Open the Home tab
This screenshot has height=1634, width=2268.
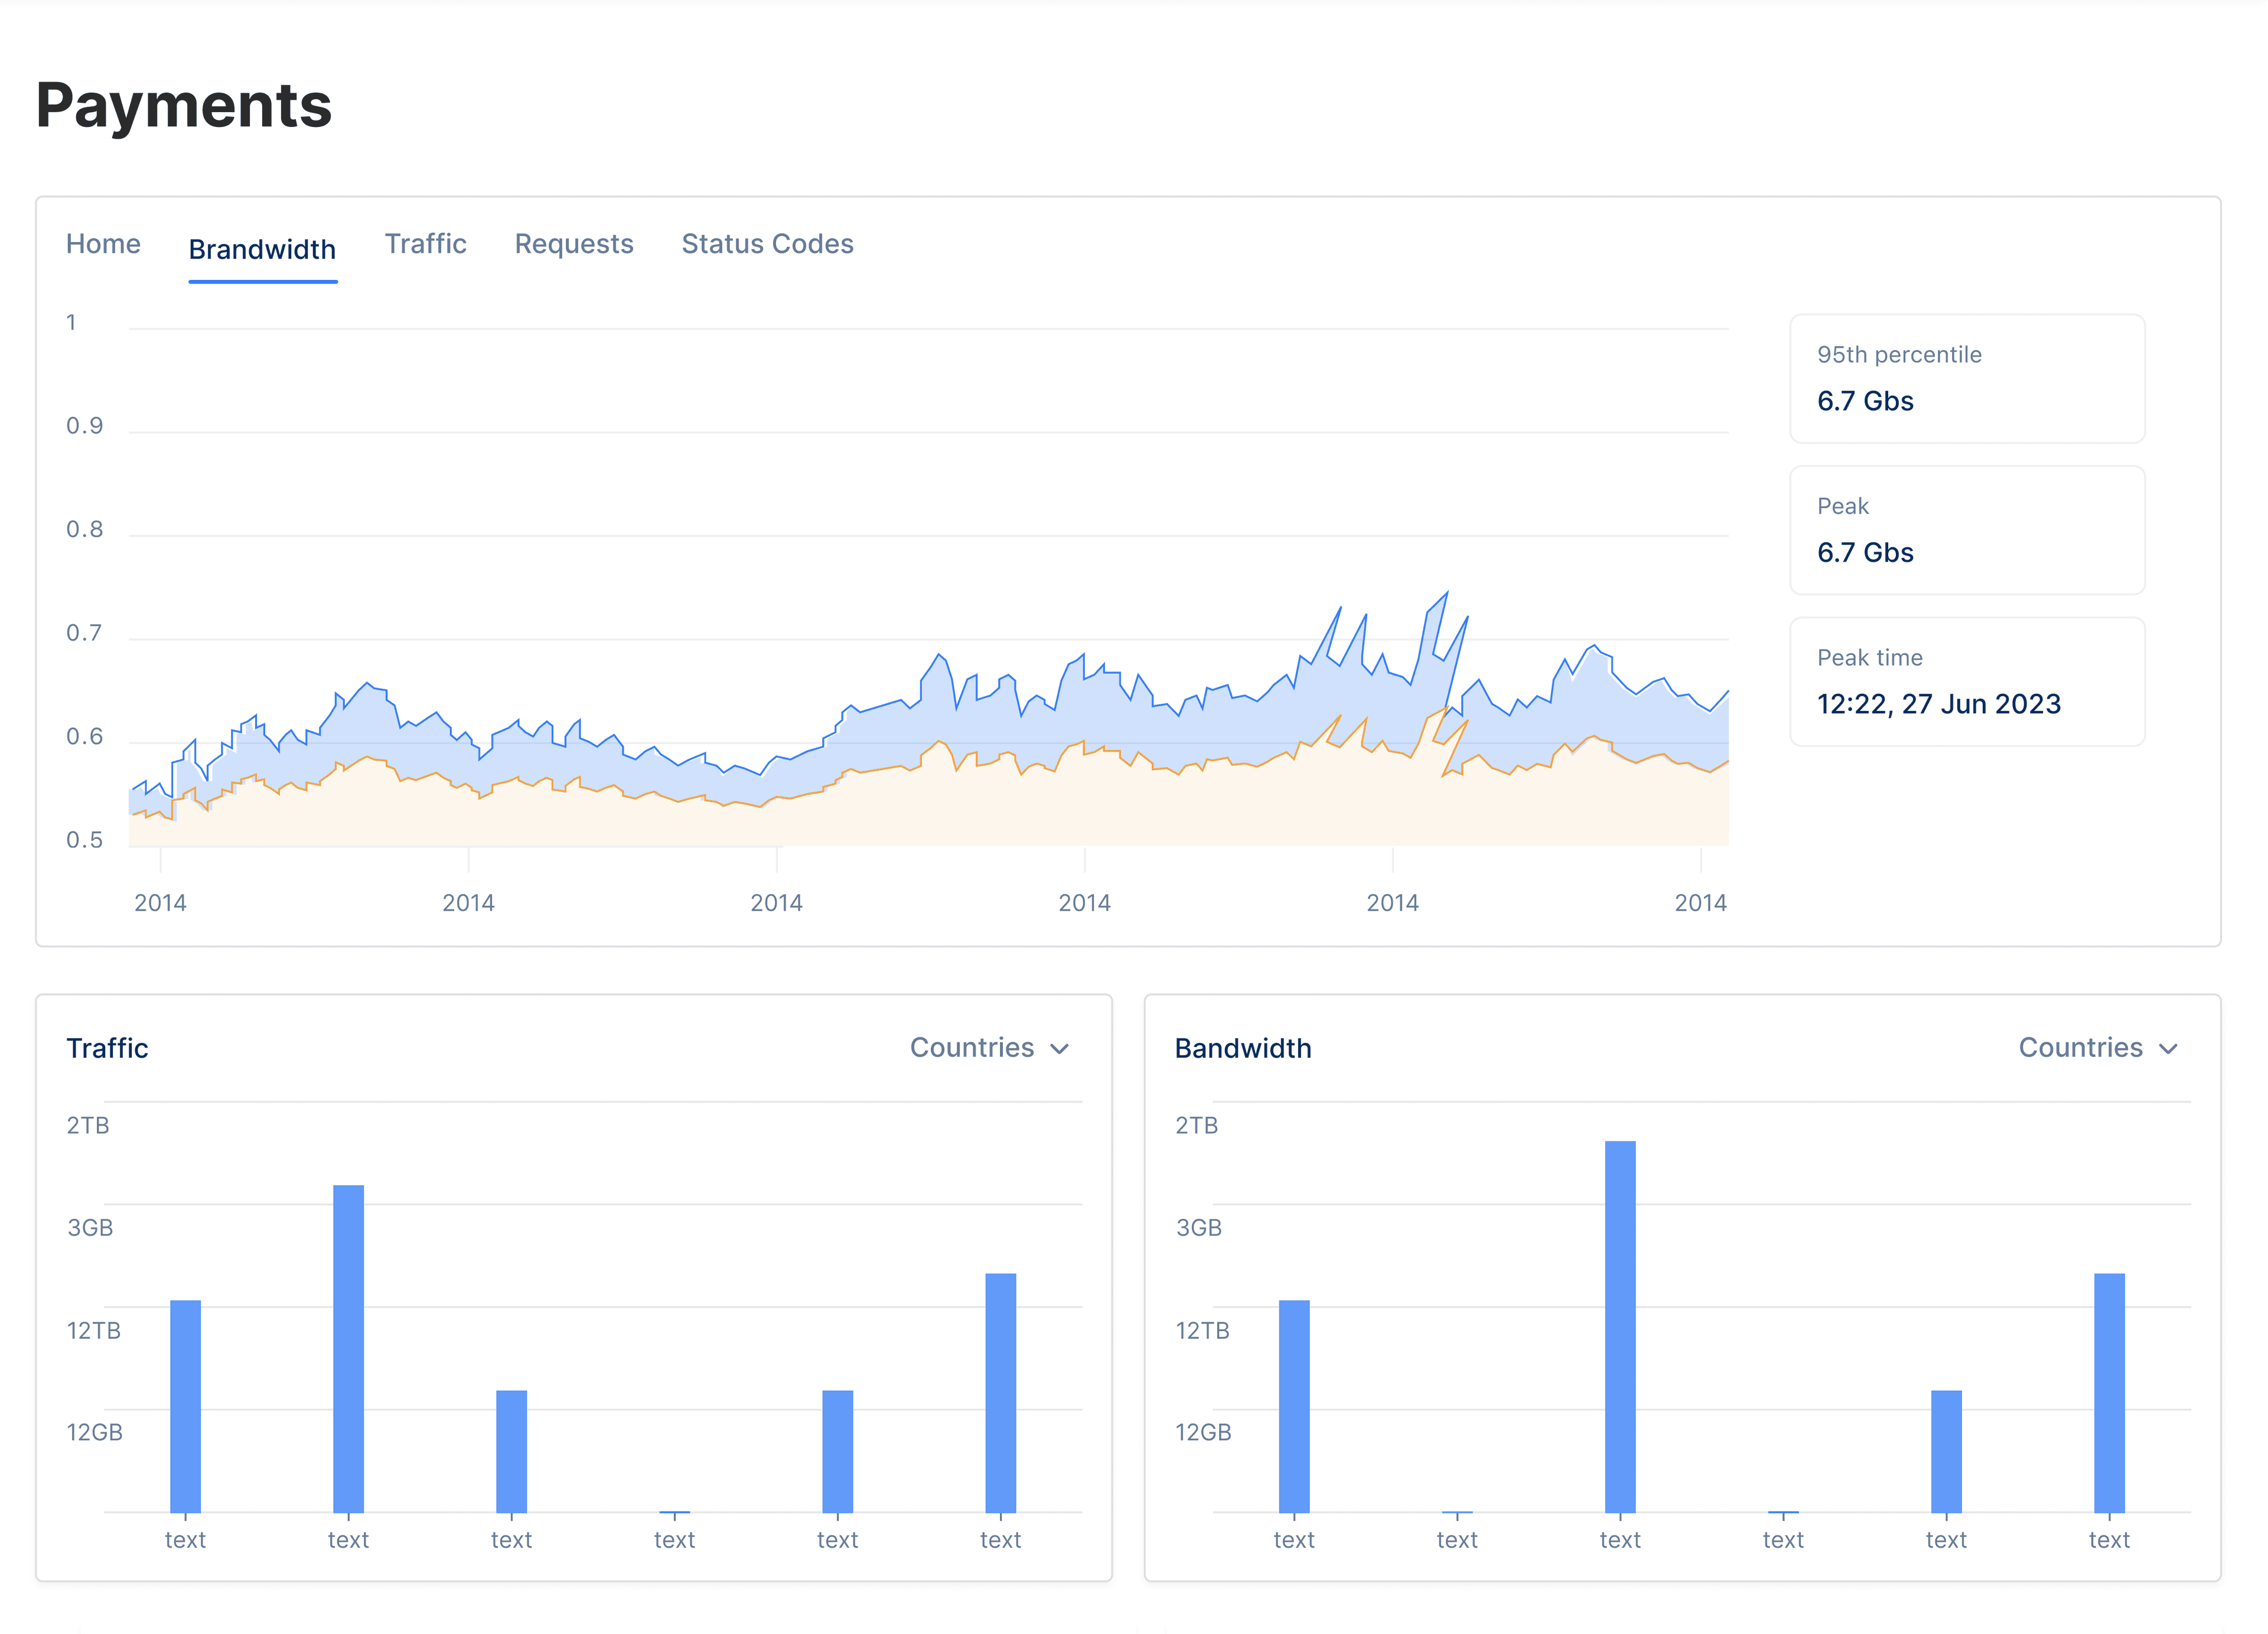pyautogui.click(x=103, y=244)
